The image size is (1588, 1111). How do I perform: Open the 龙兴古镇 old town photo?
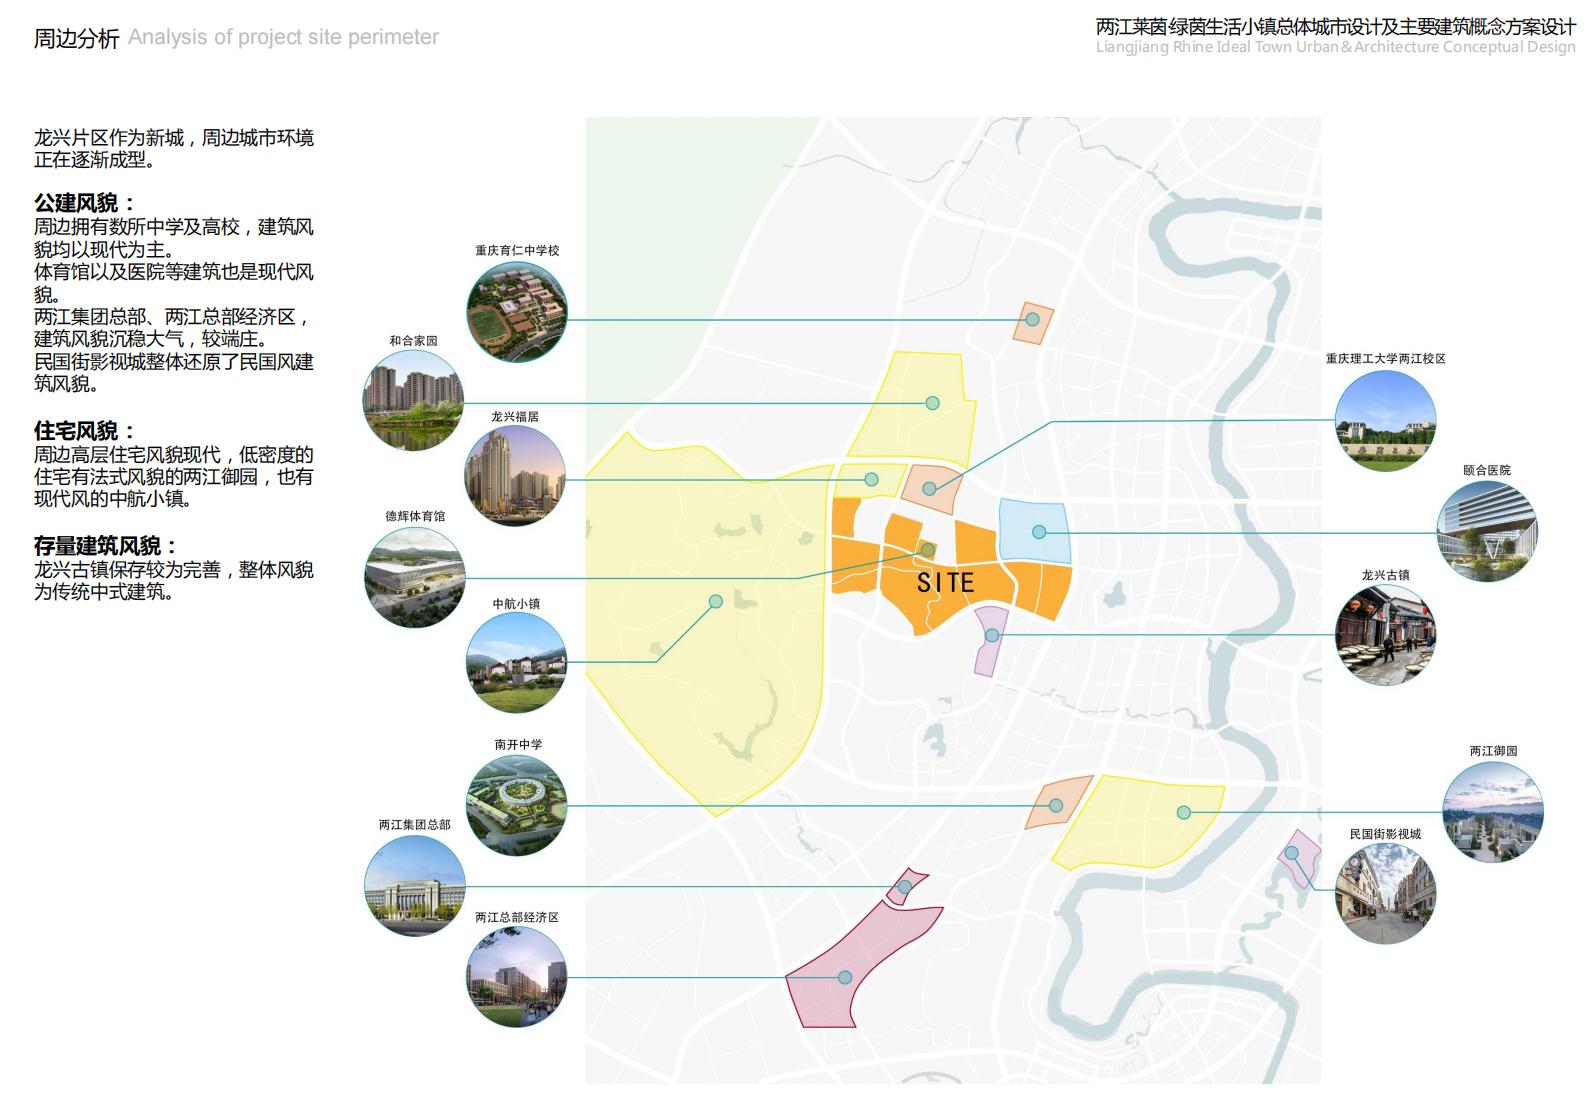(x=1385, y=635)
